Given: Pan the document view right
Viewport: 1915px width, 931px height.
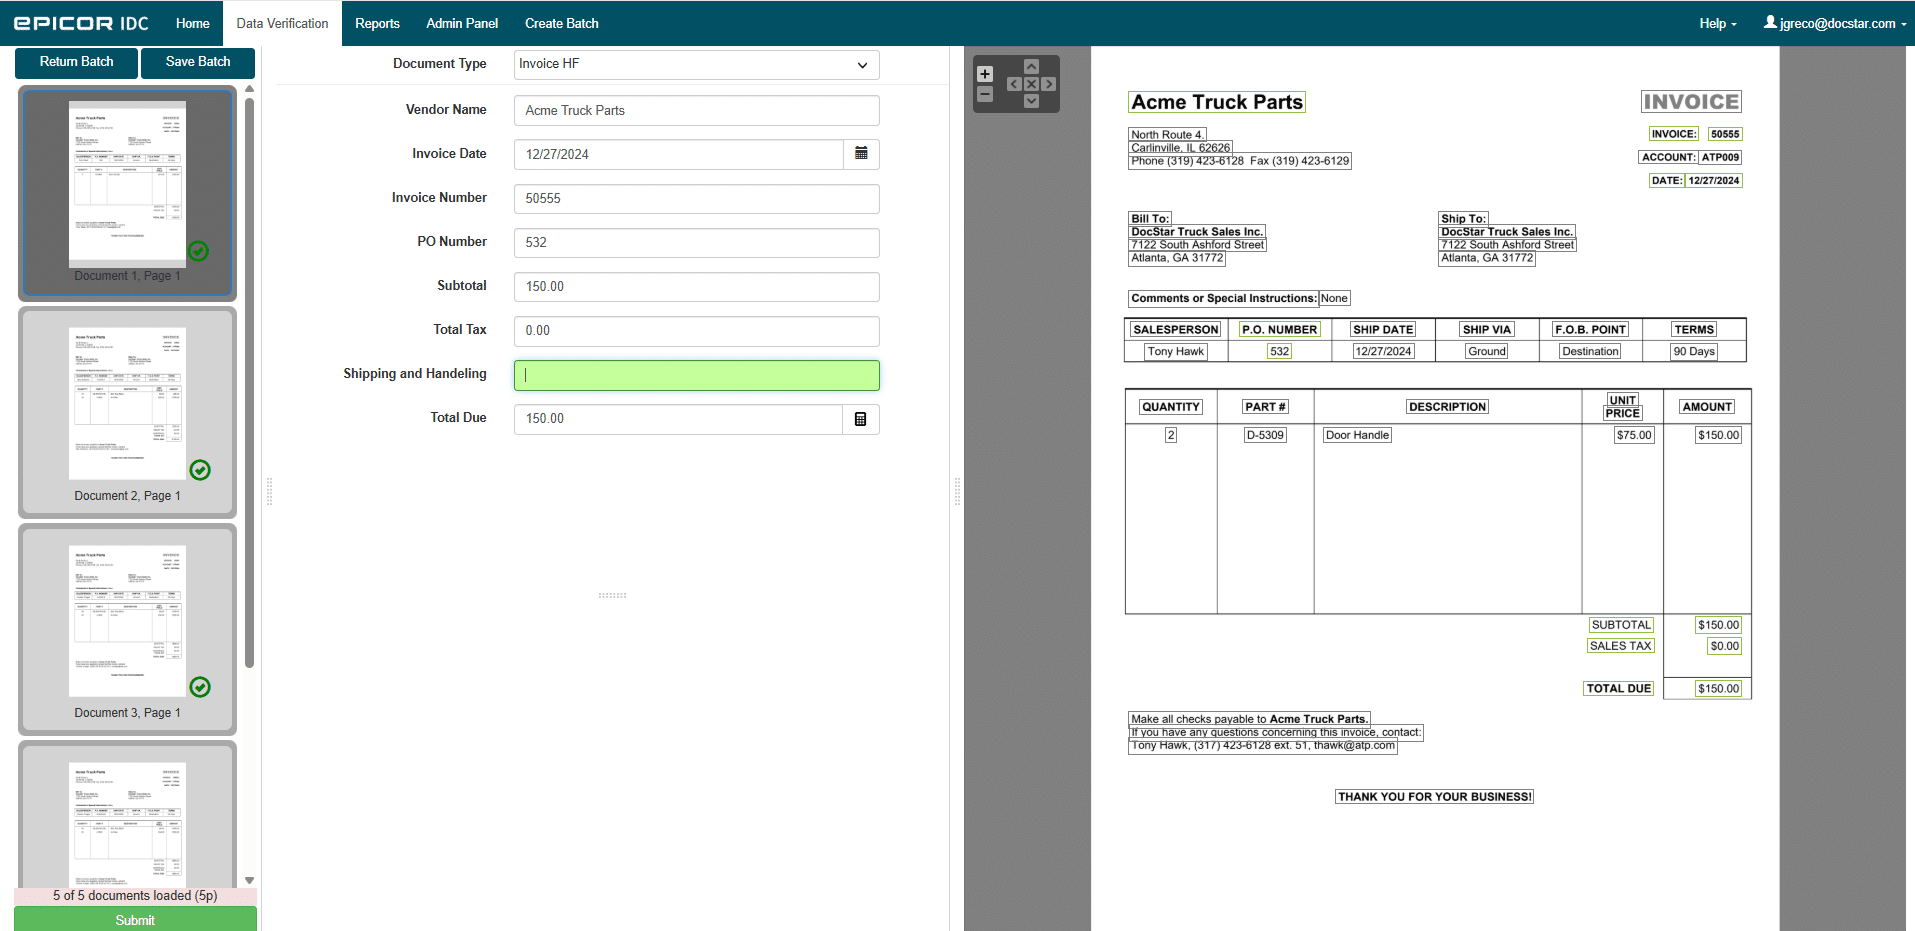Looking at the screenshot, I should click(1048, 84).
